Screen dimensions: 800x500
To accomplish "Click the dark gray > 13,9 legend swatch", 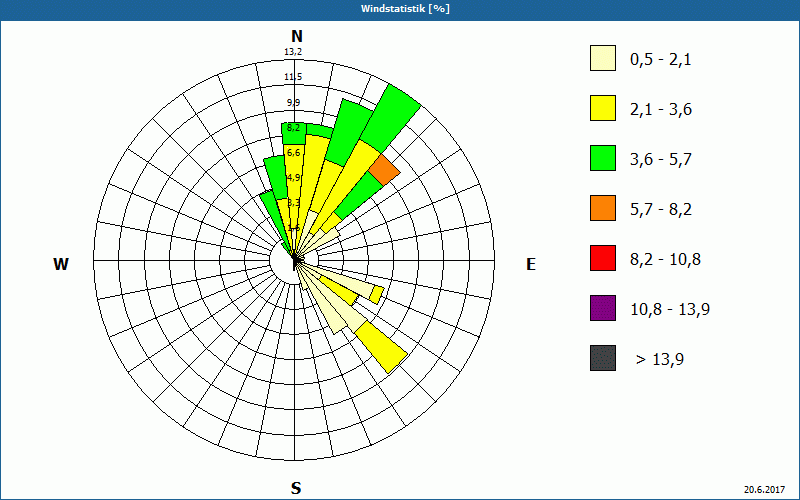I will (603, 358).
